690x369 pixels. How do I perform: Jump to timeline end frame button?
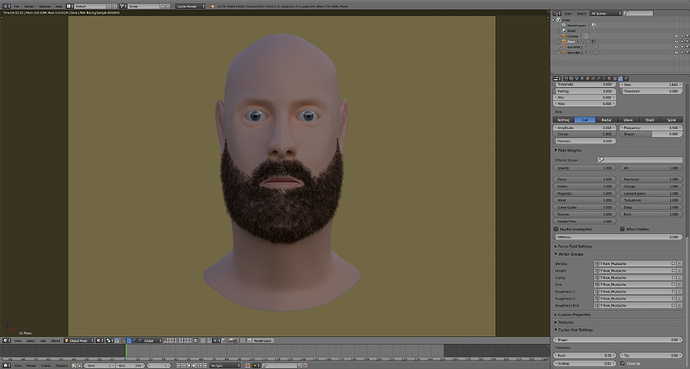click(205, 365)
